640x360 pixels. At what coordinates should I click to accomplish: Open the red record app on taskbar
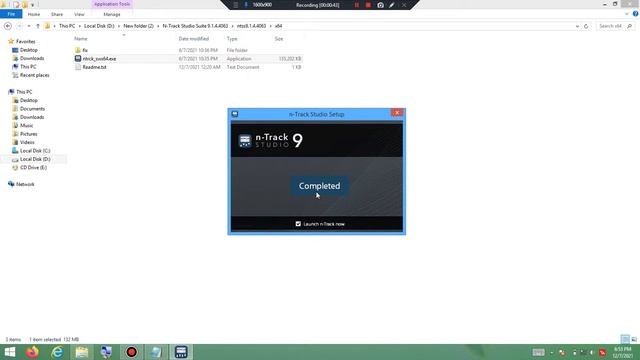[x=131, y=352]
